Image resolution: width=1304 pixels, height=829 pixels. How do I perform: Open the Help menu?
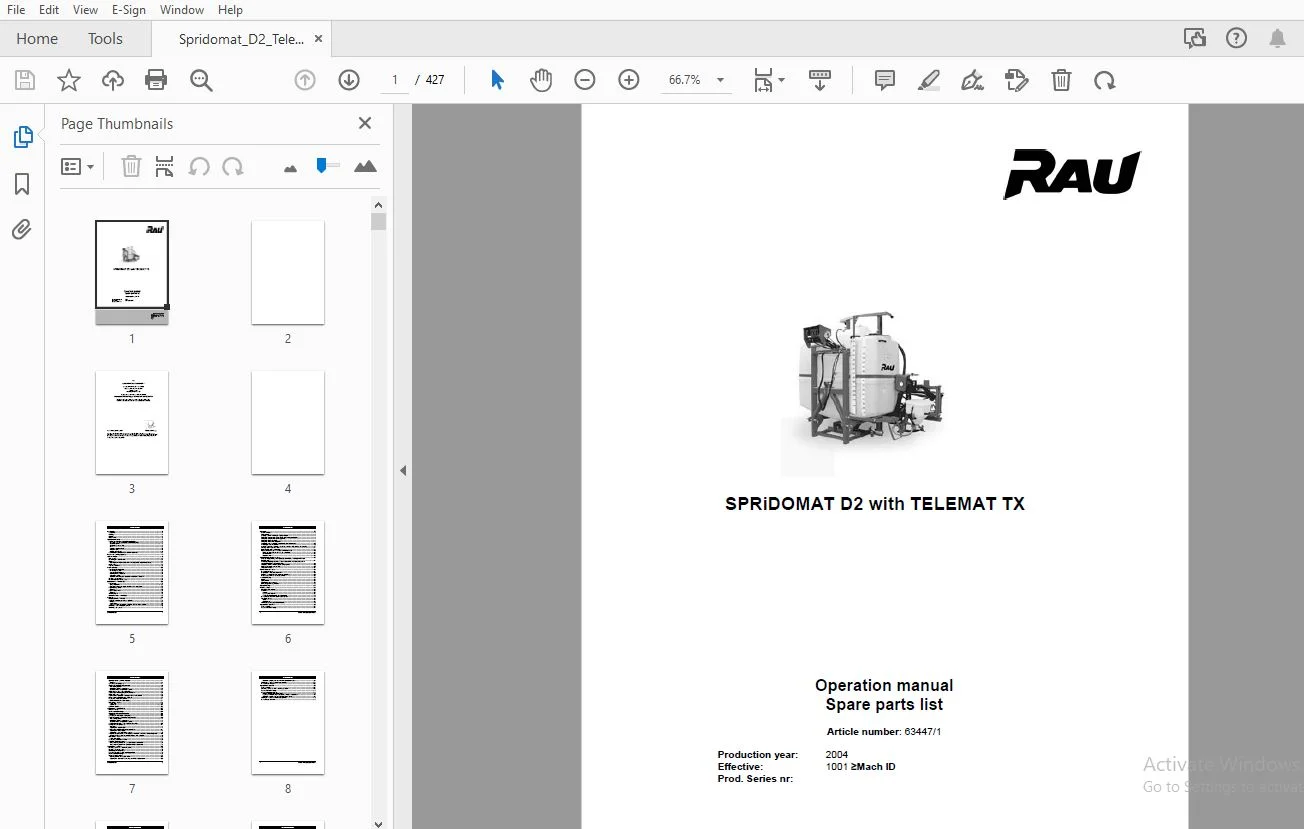coord(230,10)
